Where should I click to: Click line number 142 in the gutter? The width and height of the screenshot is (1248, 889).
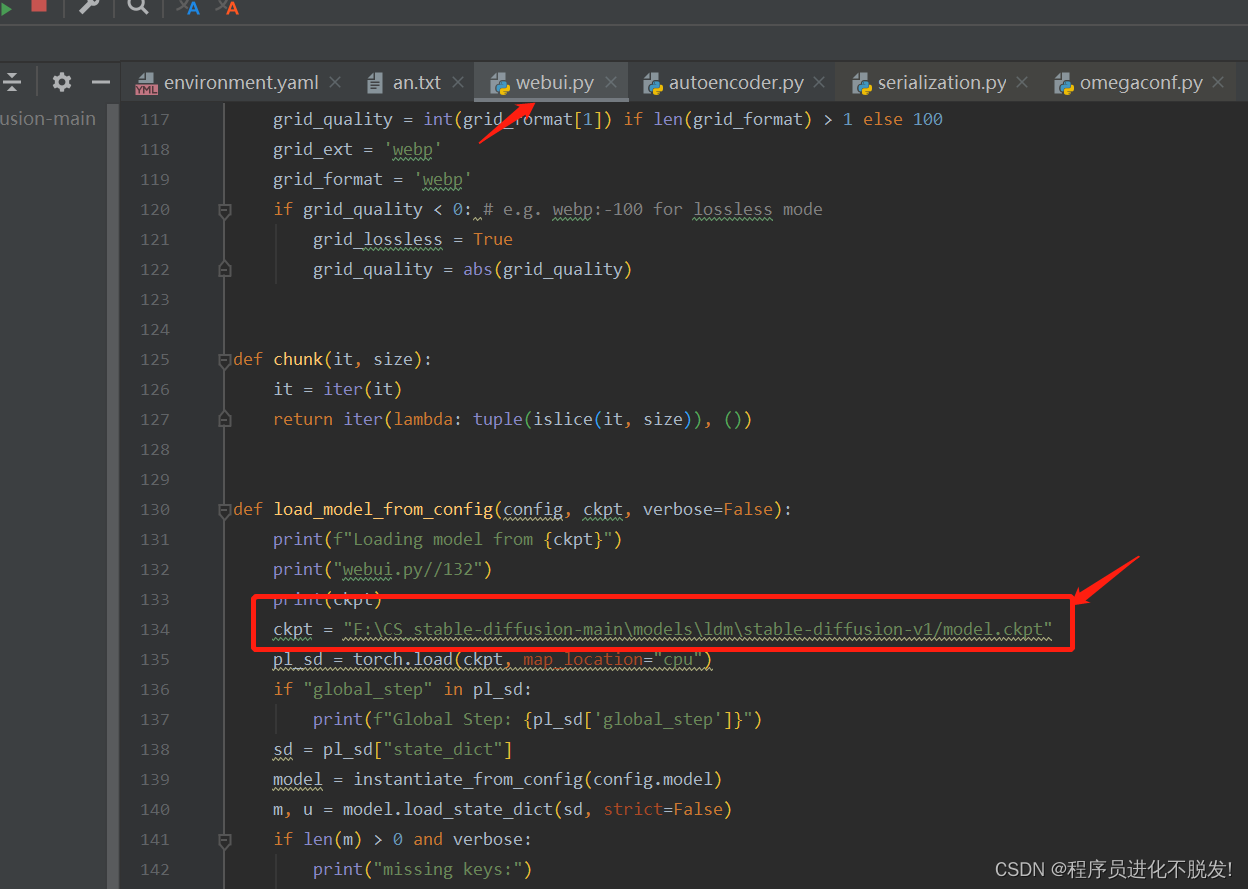coord(154,869)
